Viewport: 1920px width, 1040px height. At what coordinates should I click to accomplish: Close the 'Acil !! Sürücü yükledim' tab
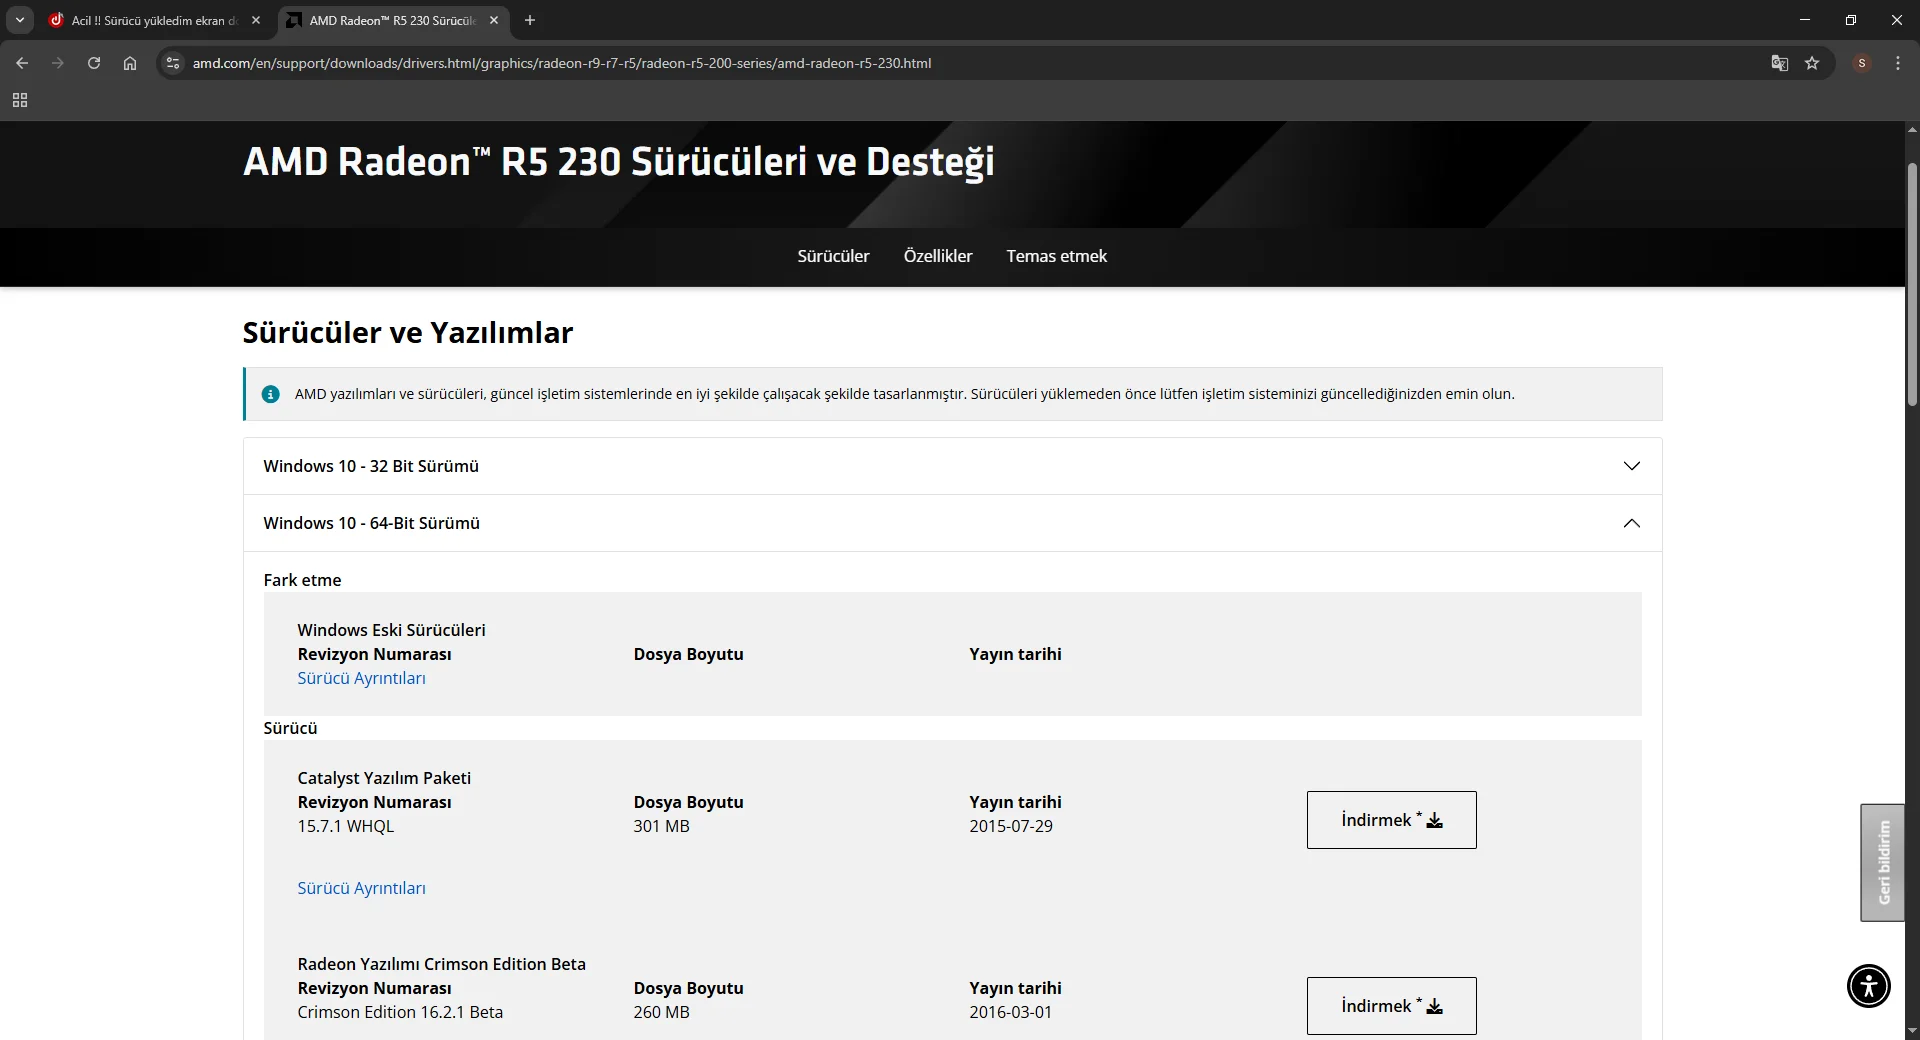tap(256, 20)
